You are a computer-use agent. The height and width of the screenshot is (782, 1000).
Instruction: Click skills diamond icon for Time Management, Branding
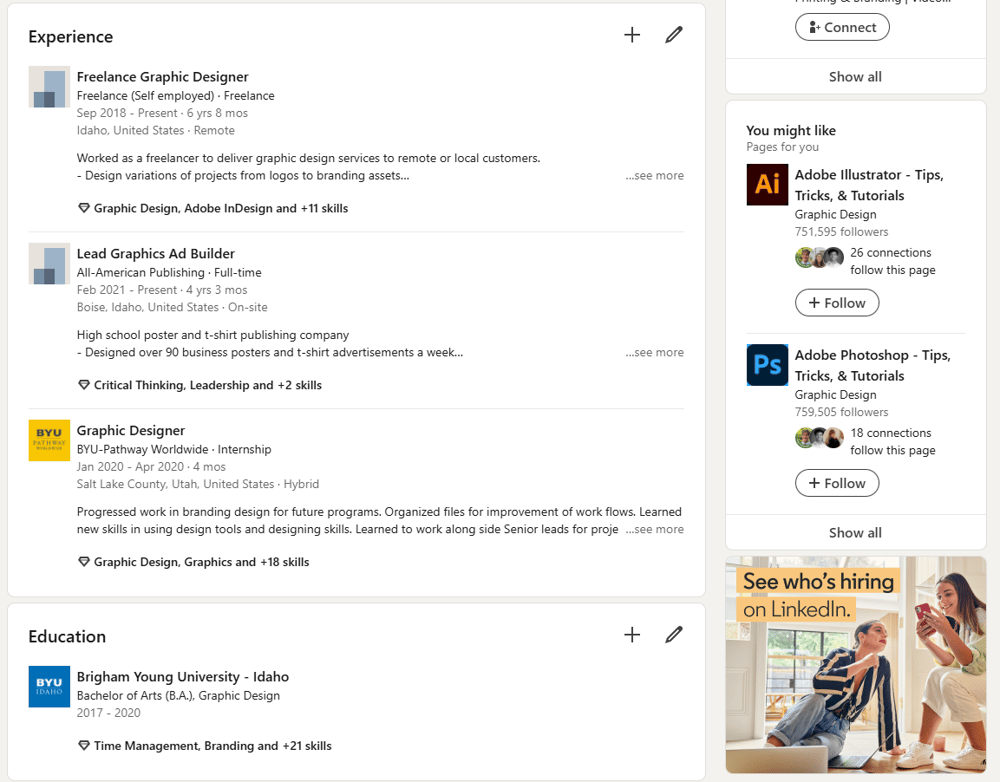click(x=84, y=746)
